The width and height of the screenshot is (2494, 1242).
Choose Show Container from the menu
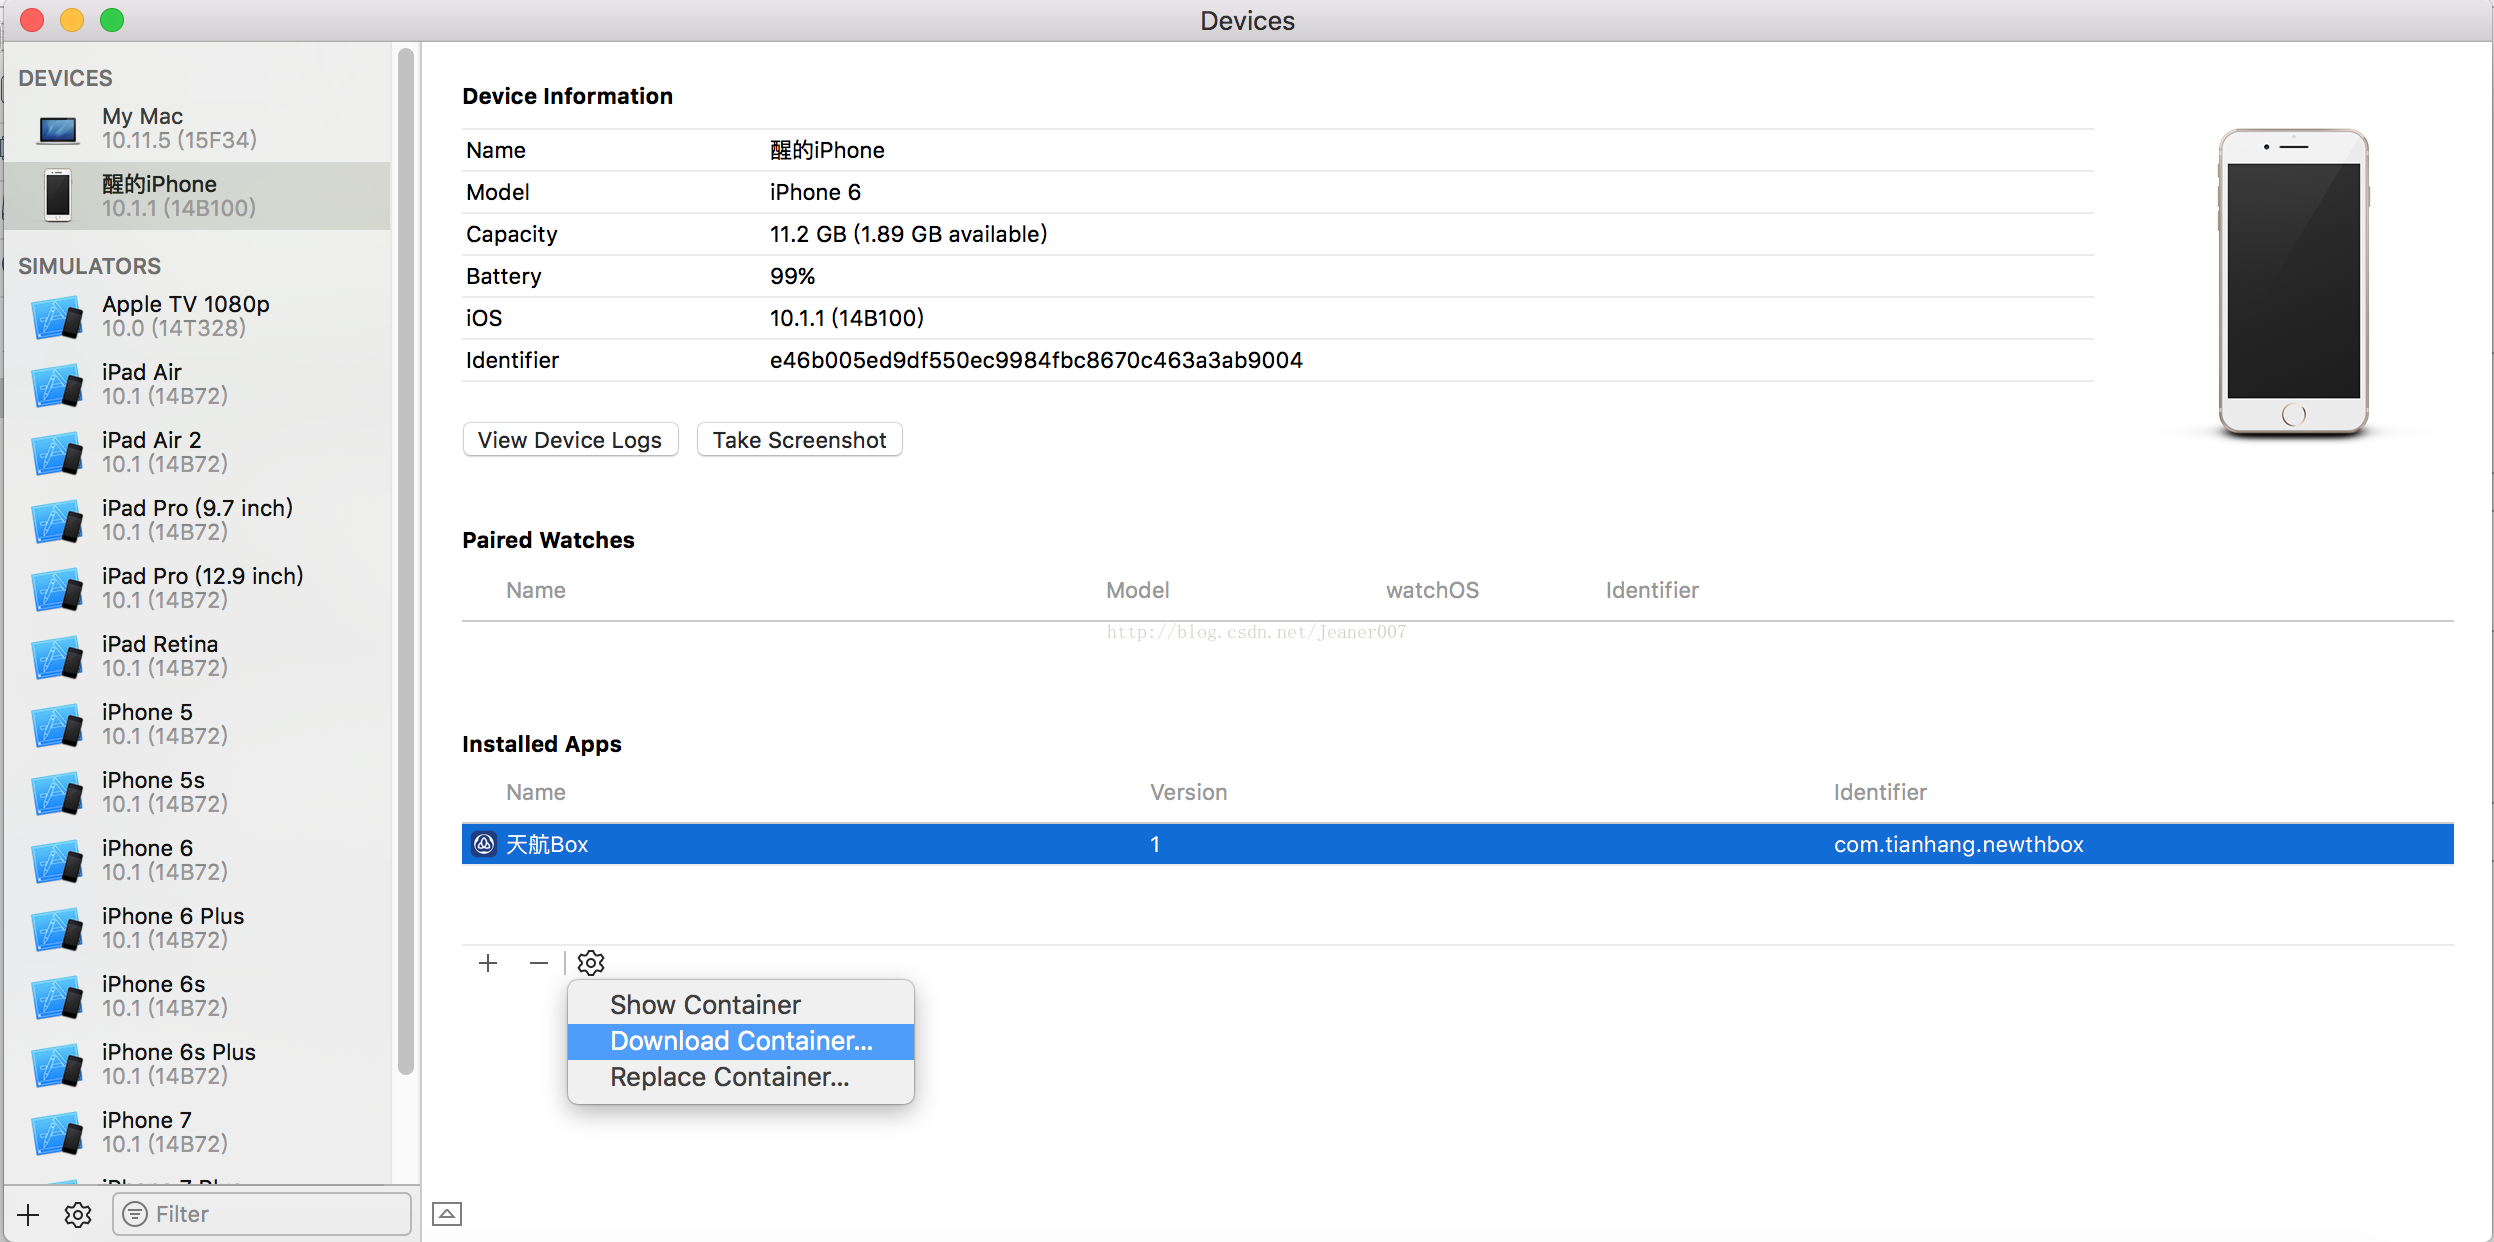pyautogui.click(x=741, y=1004)
